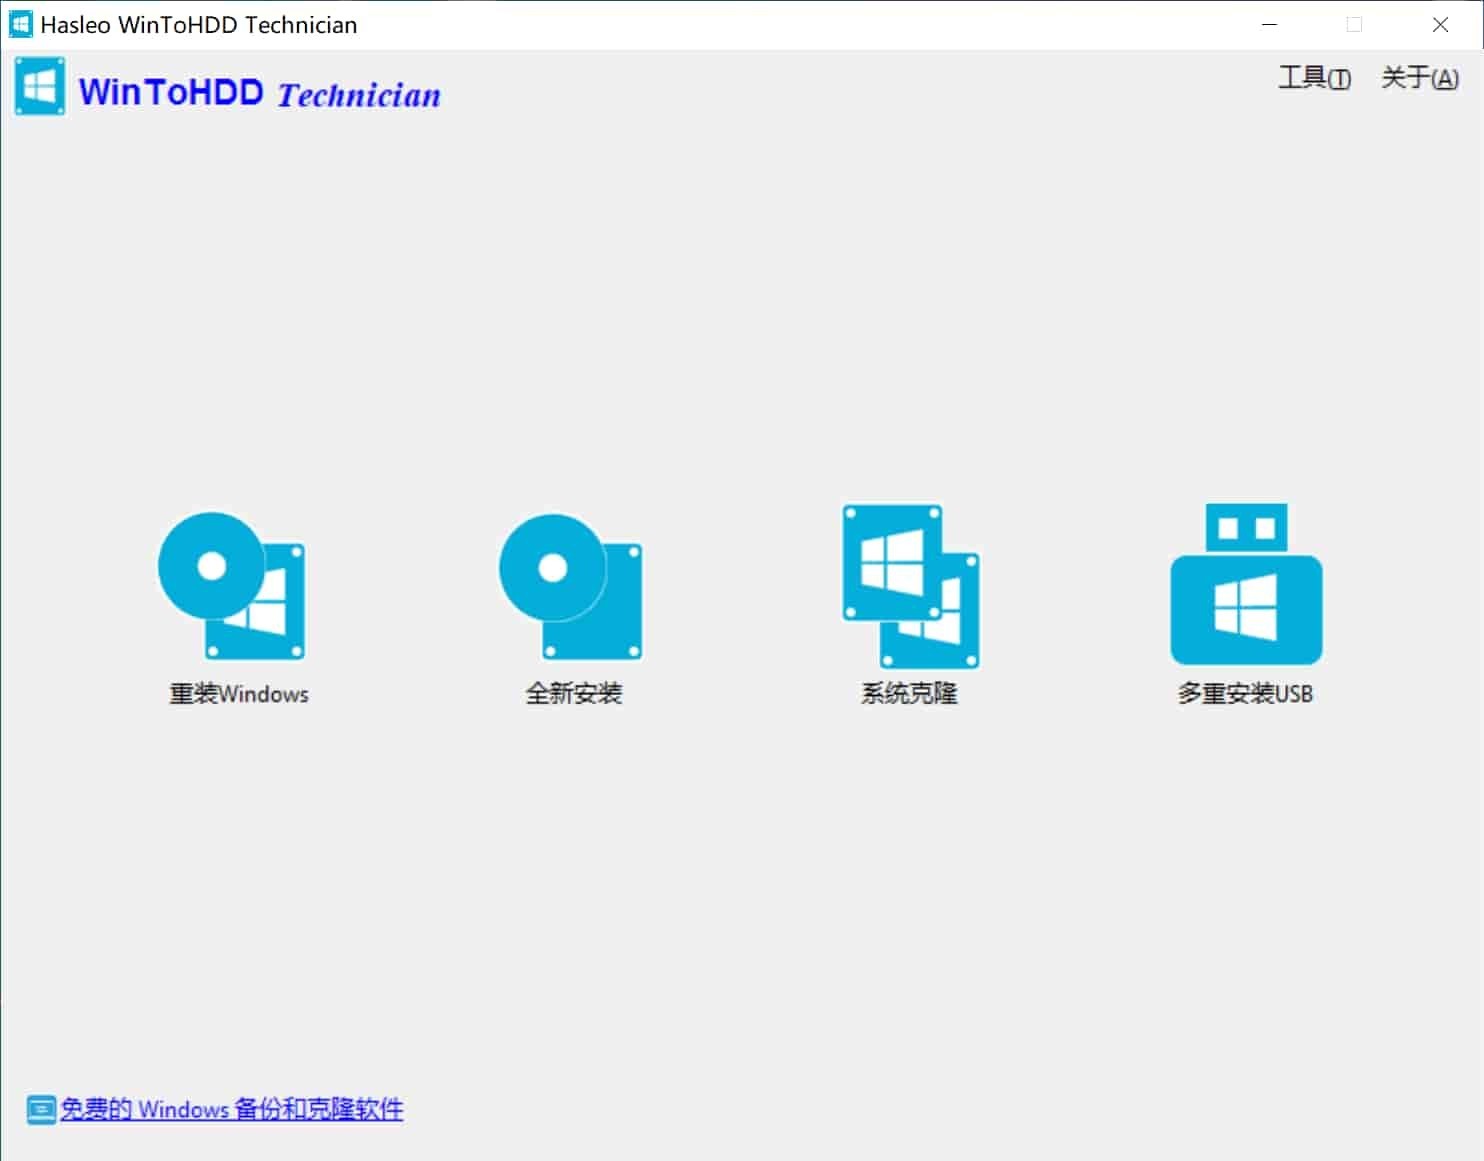Click the disc graphic of Reinstall Windows
This screenshot has width=1484, height=1161.
point(210,565)
